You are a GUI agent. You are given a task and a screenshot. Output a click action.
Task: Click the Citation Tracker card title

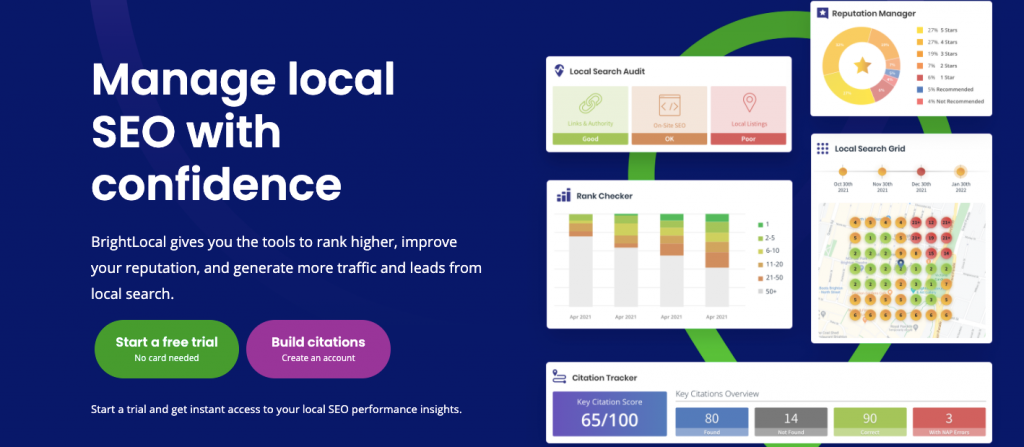tap(604, 377)
